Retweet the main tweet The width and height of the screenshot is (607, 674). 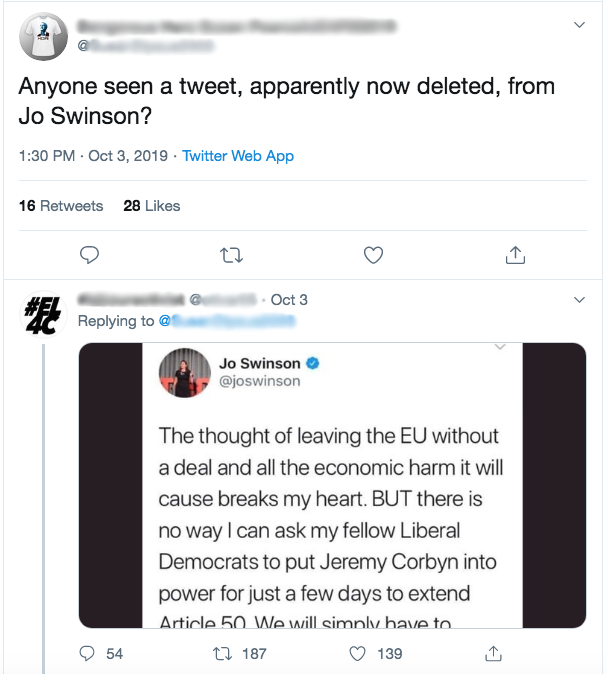231,255
